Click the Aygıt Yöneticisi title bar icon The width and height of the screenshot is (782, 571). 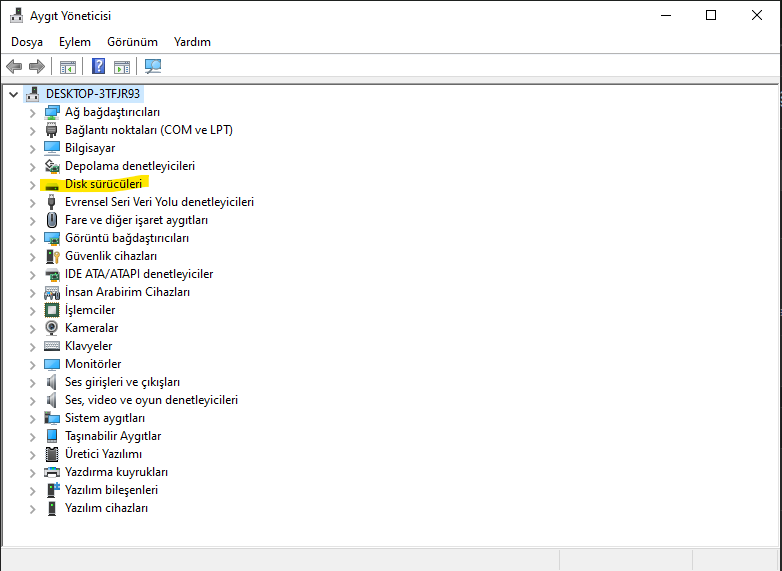coord(16,15)
